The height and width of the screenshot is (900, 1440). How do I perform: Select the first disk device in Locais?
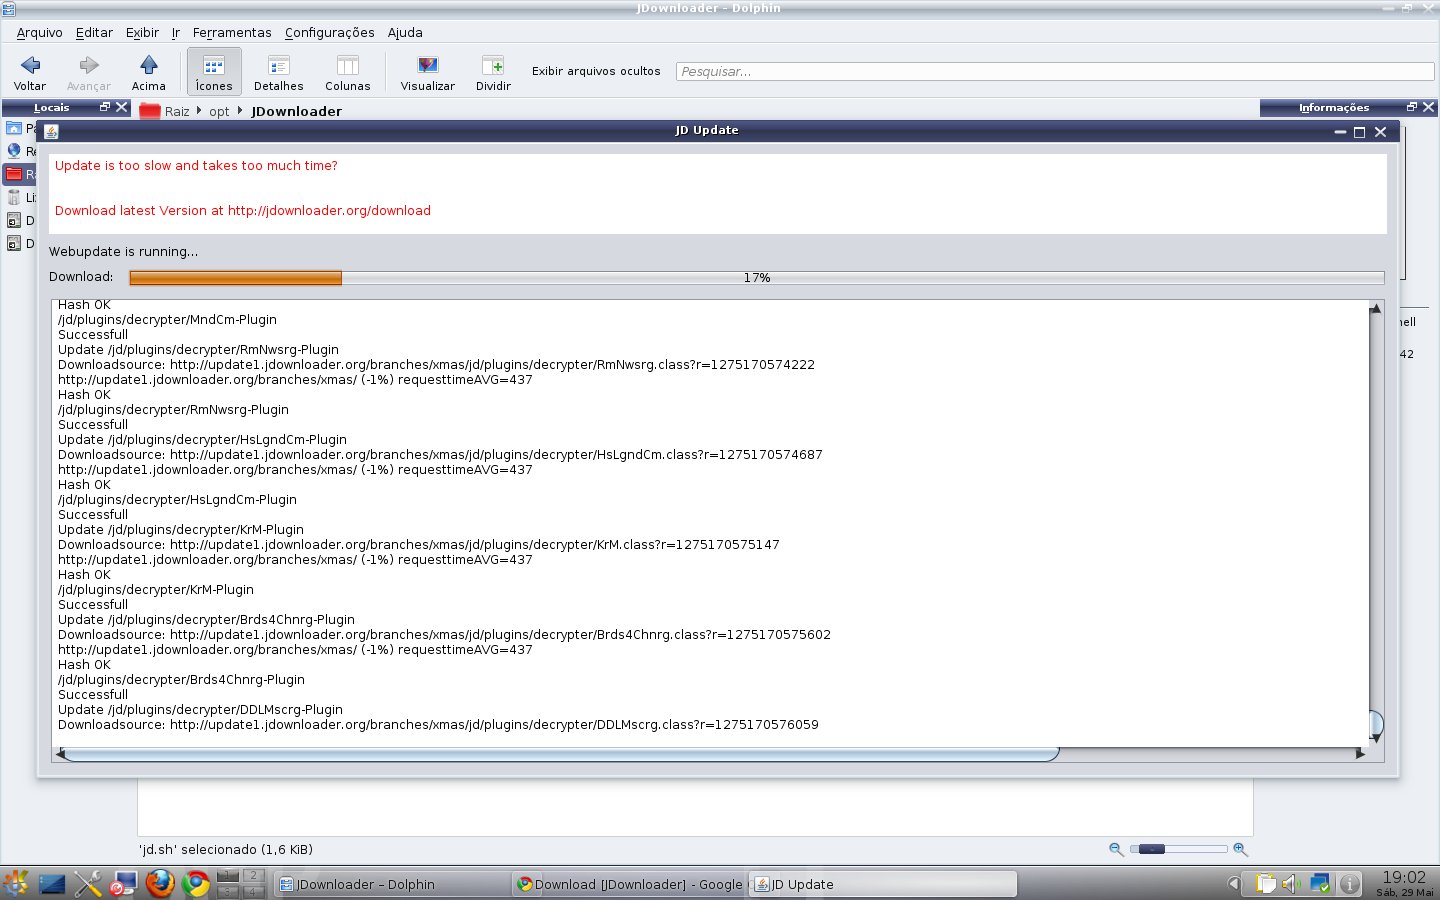(x=14, y=220)
